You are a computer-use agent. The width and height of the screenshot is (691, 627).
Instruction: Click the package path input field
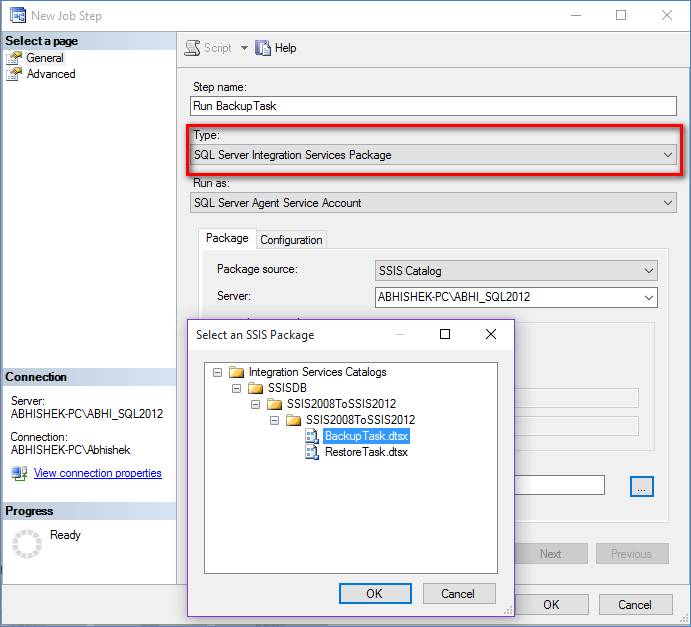(559, 485)
